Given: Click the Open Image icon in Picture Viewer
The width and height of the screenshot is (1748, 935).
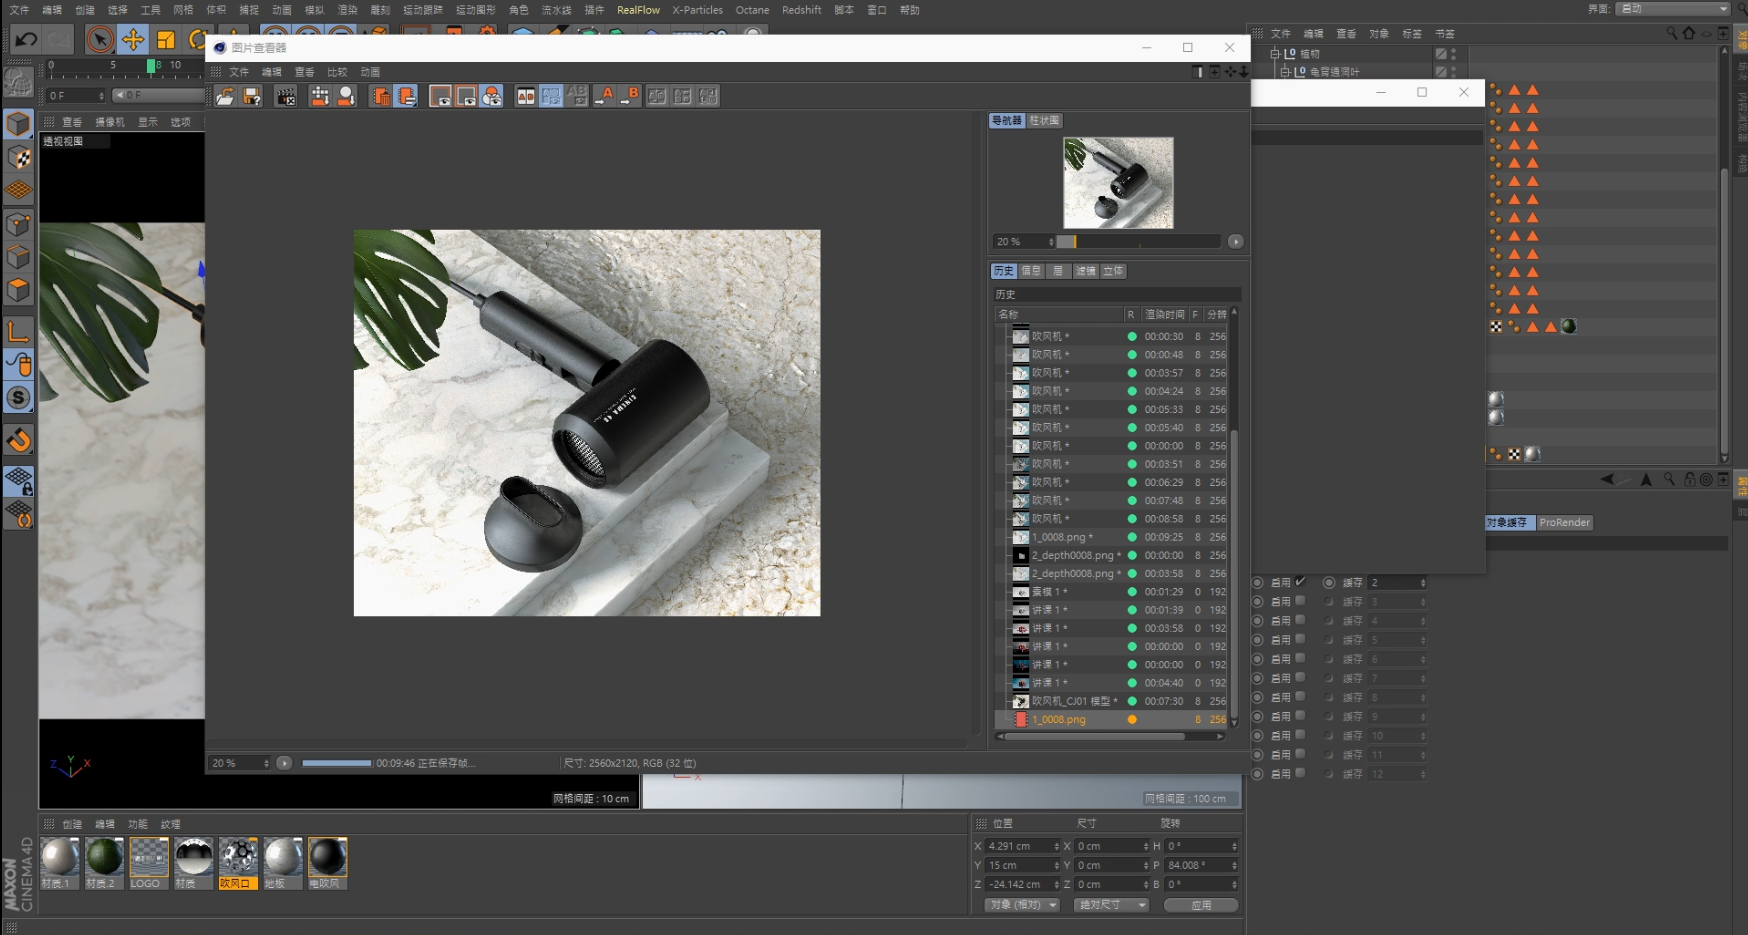Looking at the screenshot, I should point(225,96).
